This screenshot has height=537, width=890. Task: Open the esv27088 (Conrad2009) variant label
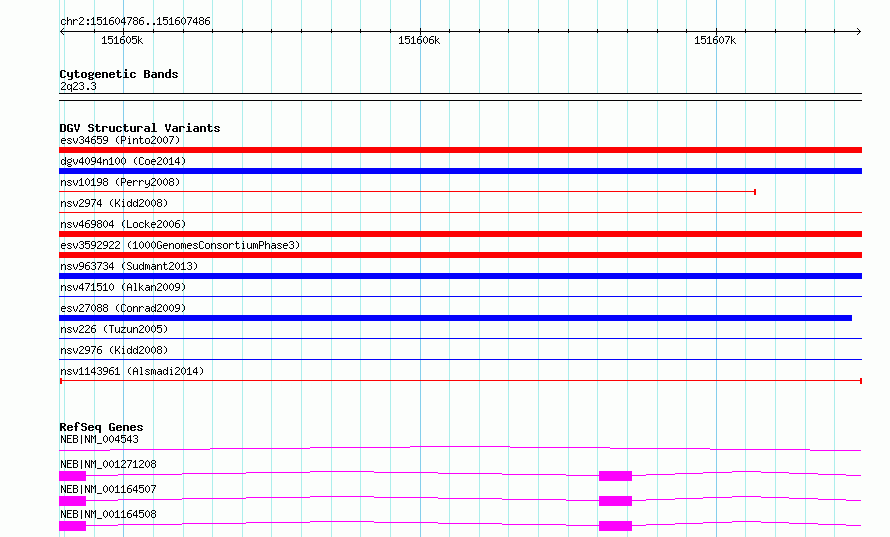pos(123,308)
